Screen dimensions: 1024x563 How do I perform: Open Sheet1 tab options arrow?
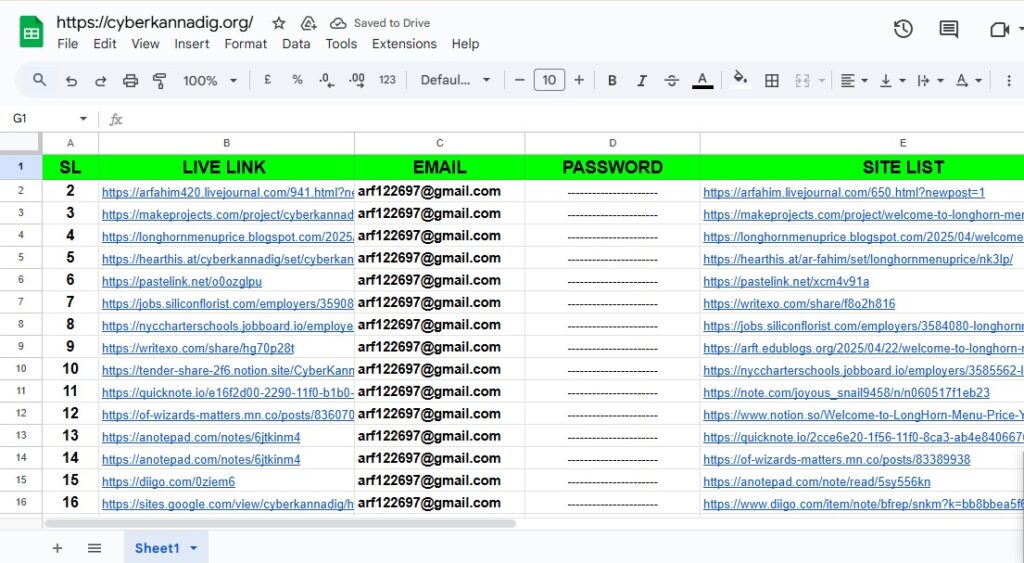pos(193,548)
